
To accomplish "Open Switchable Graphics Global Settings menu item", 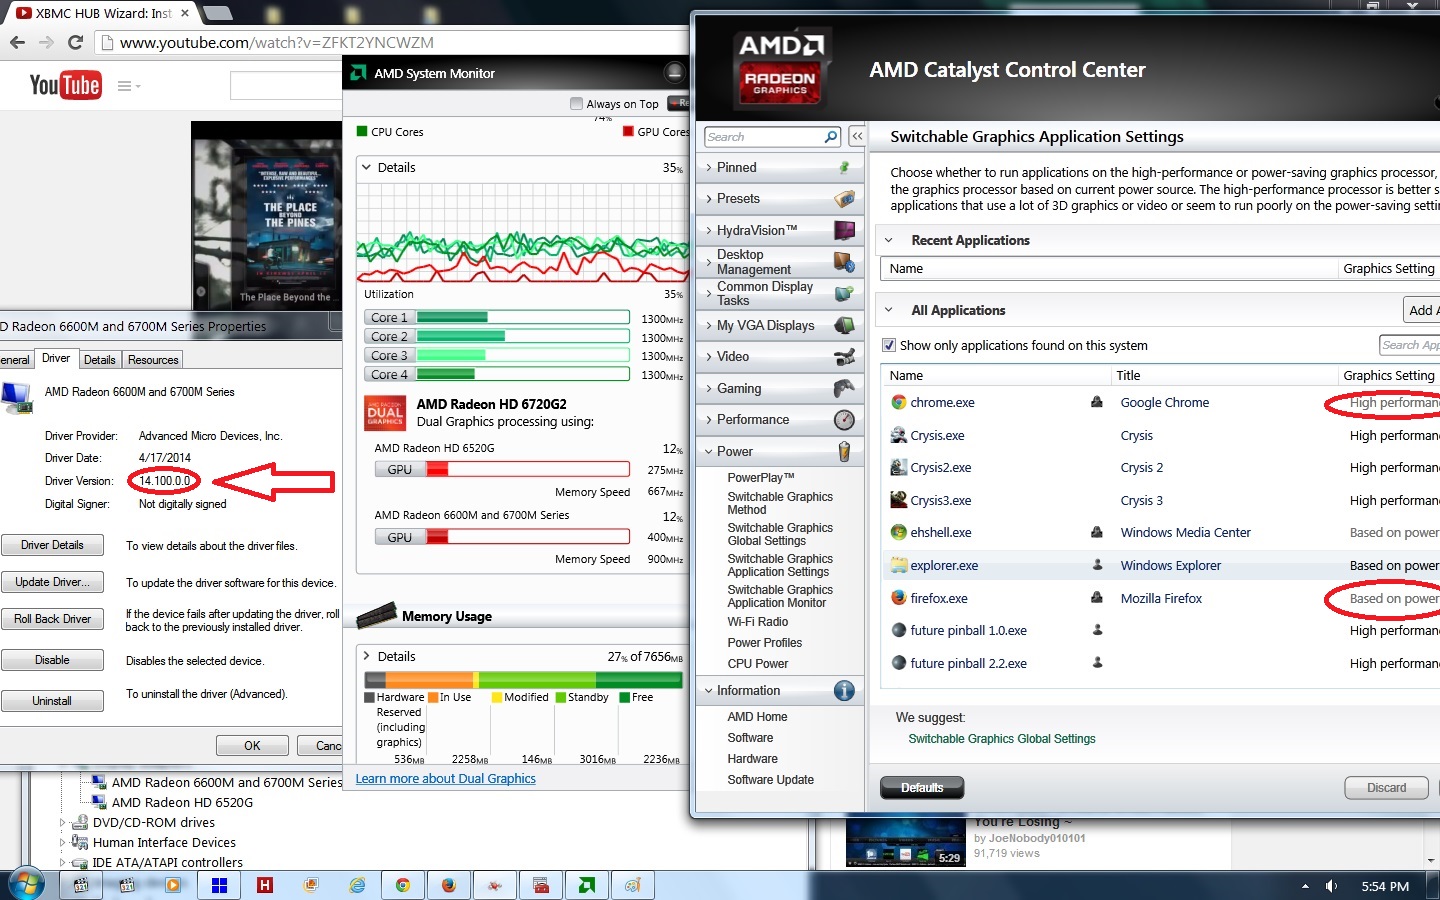I will point(780,534).
